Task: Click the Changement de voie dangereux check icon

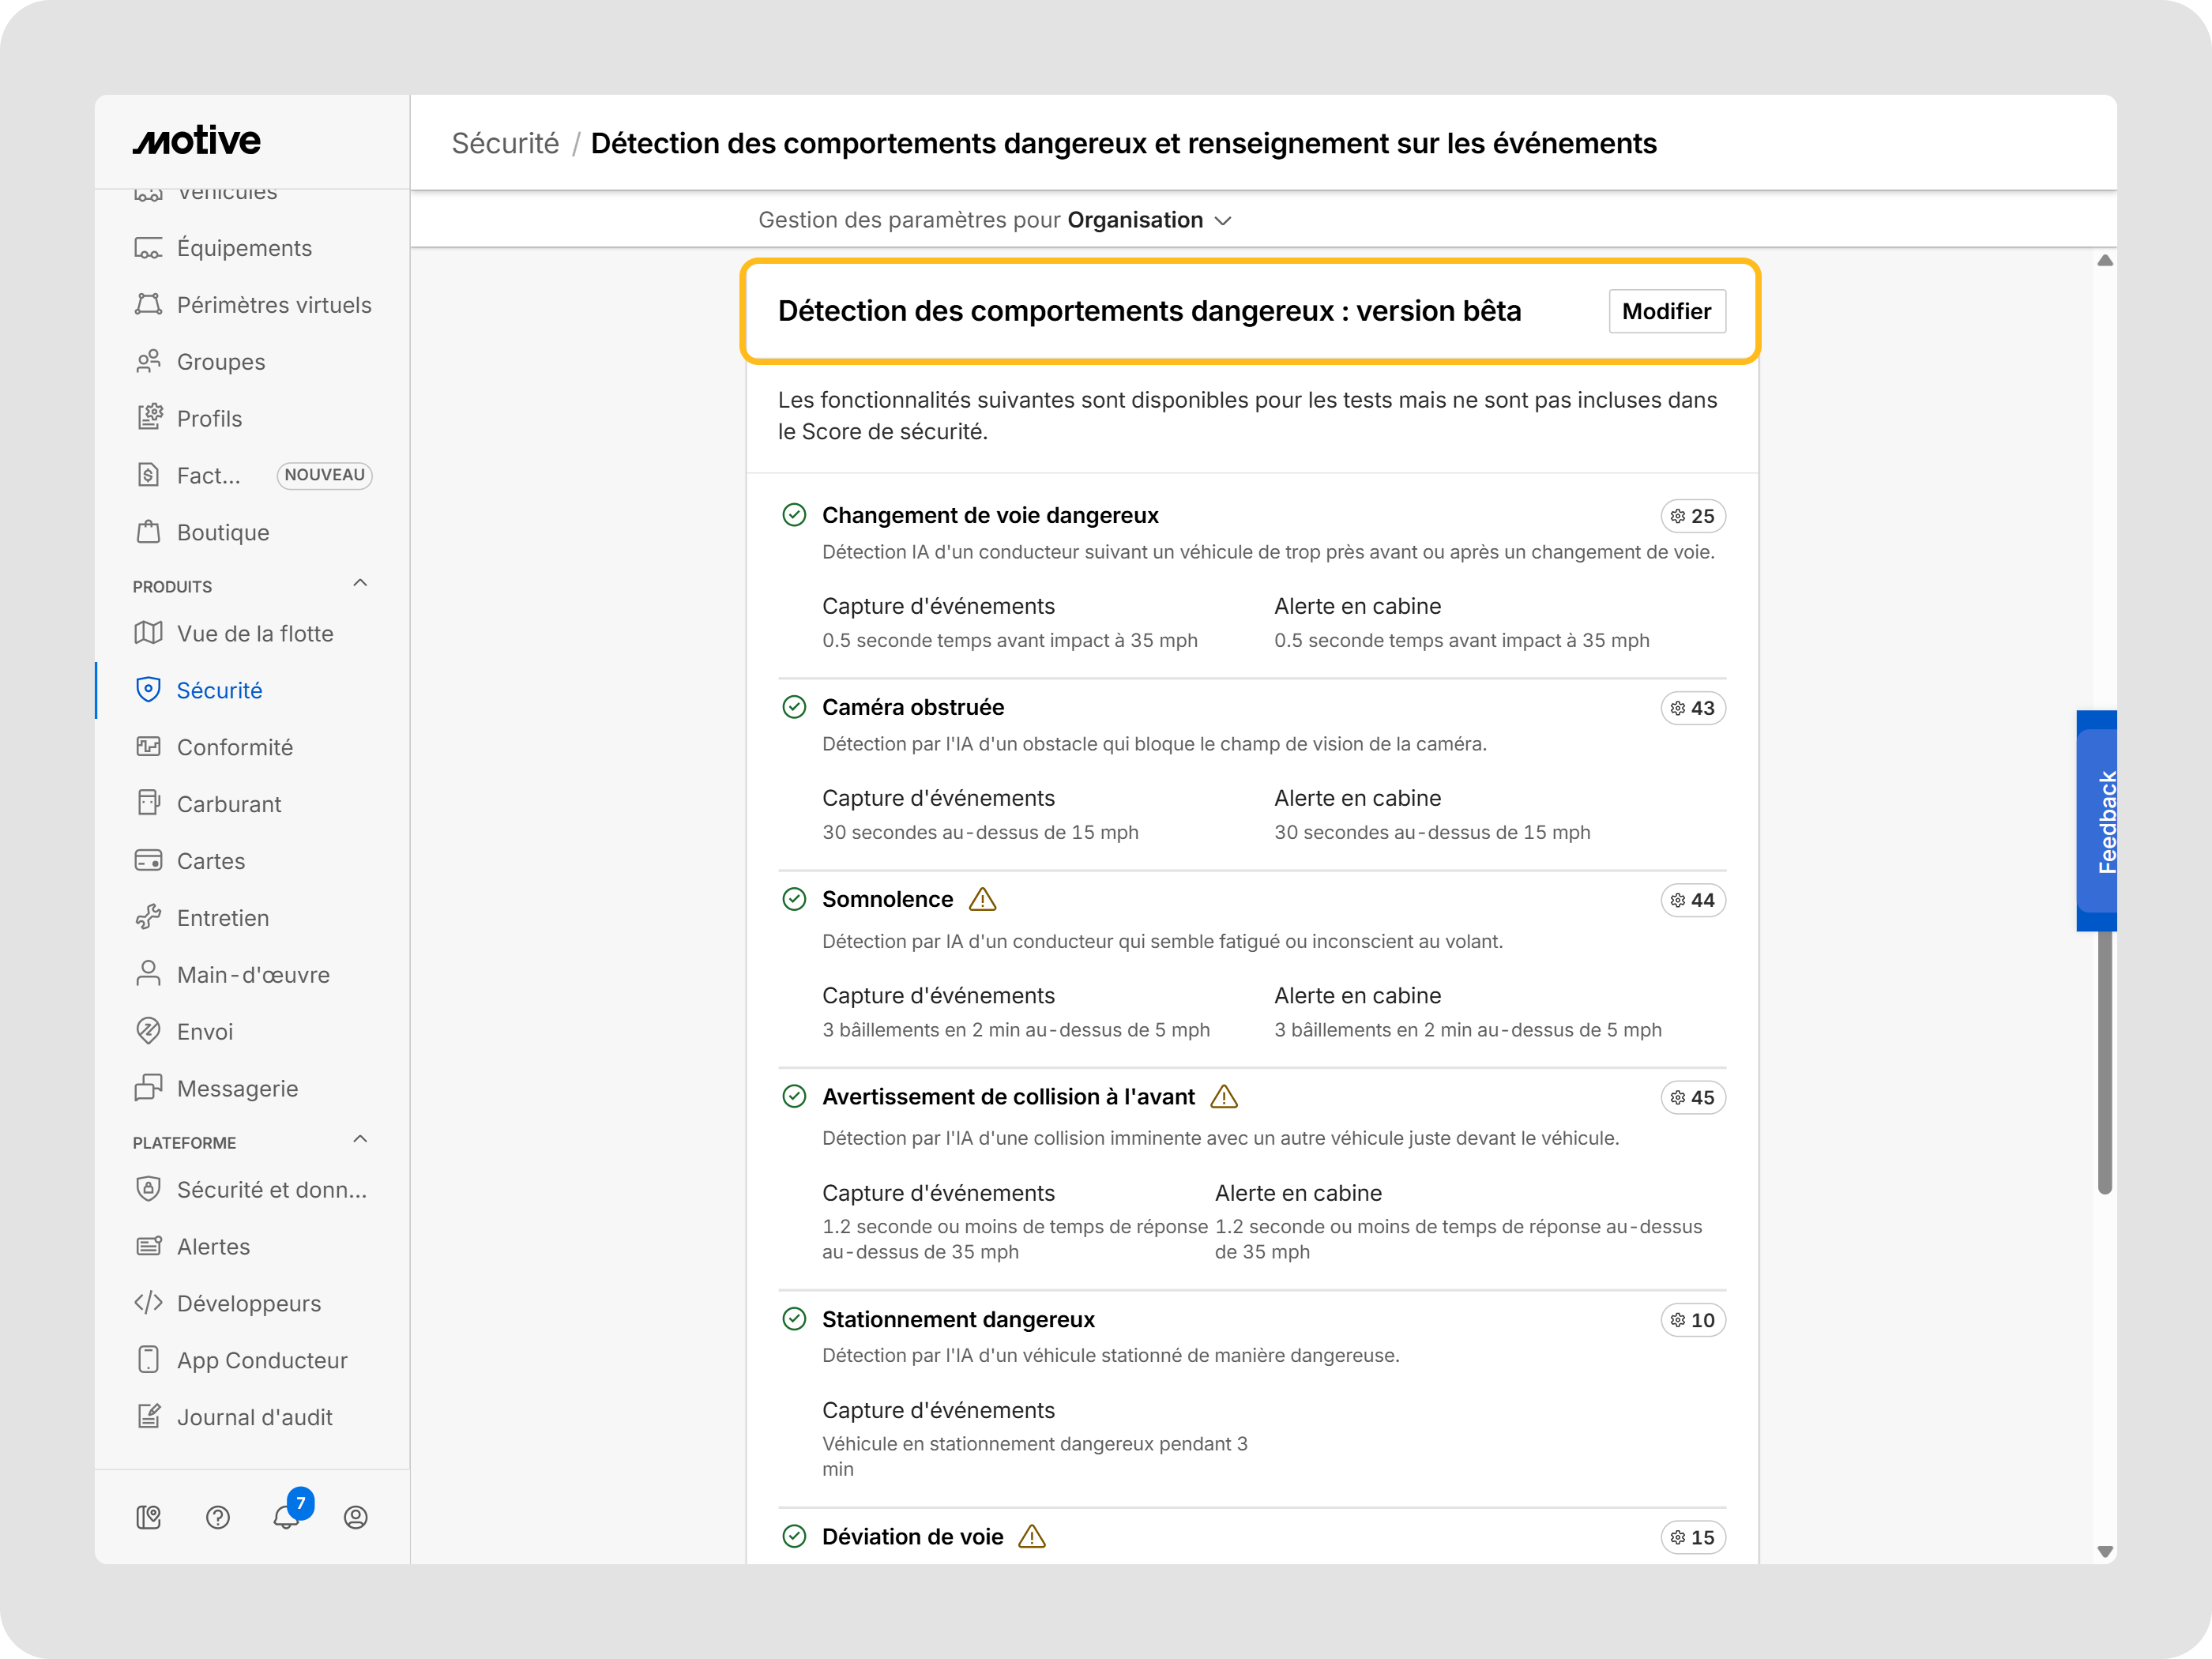Action: tap(794, 515)
